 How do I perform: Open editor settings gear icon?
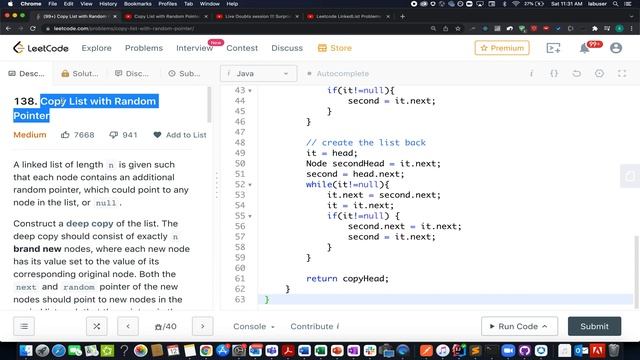point(599,73)
